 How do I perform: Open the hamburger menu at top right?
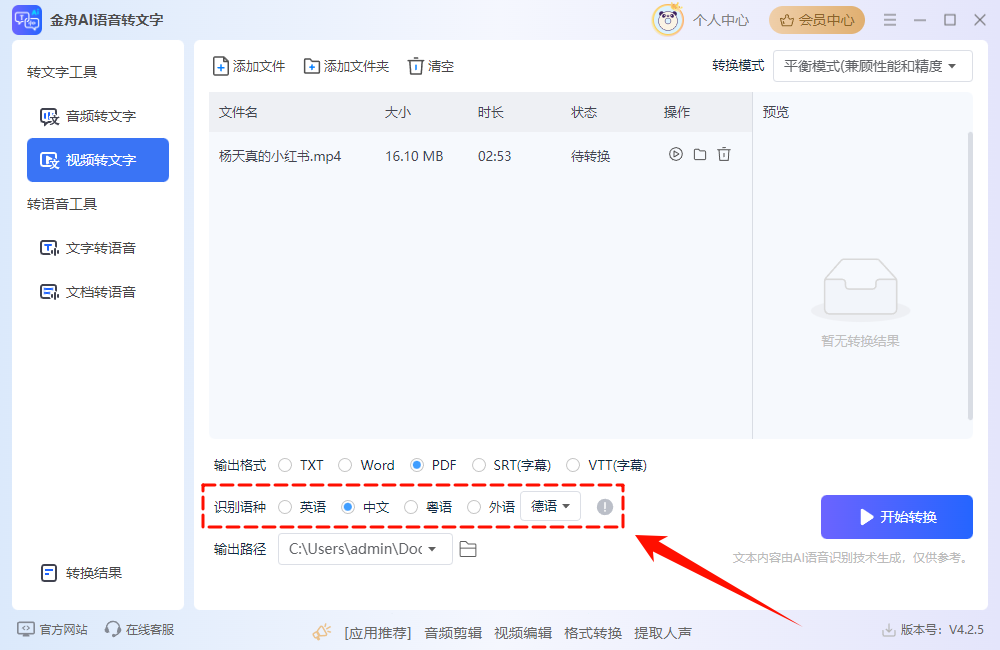(889, 18)
